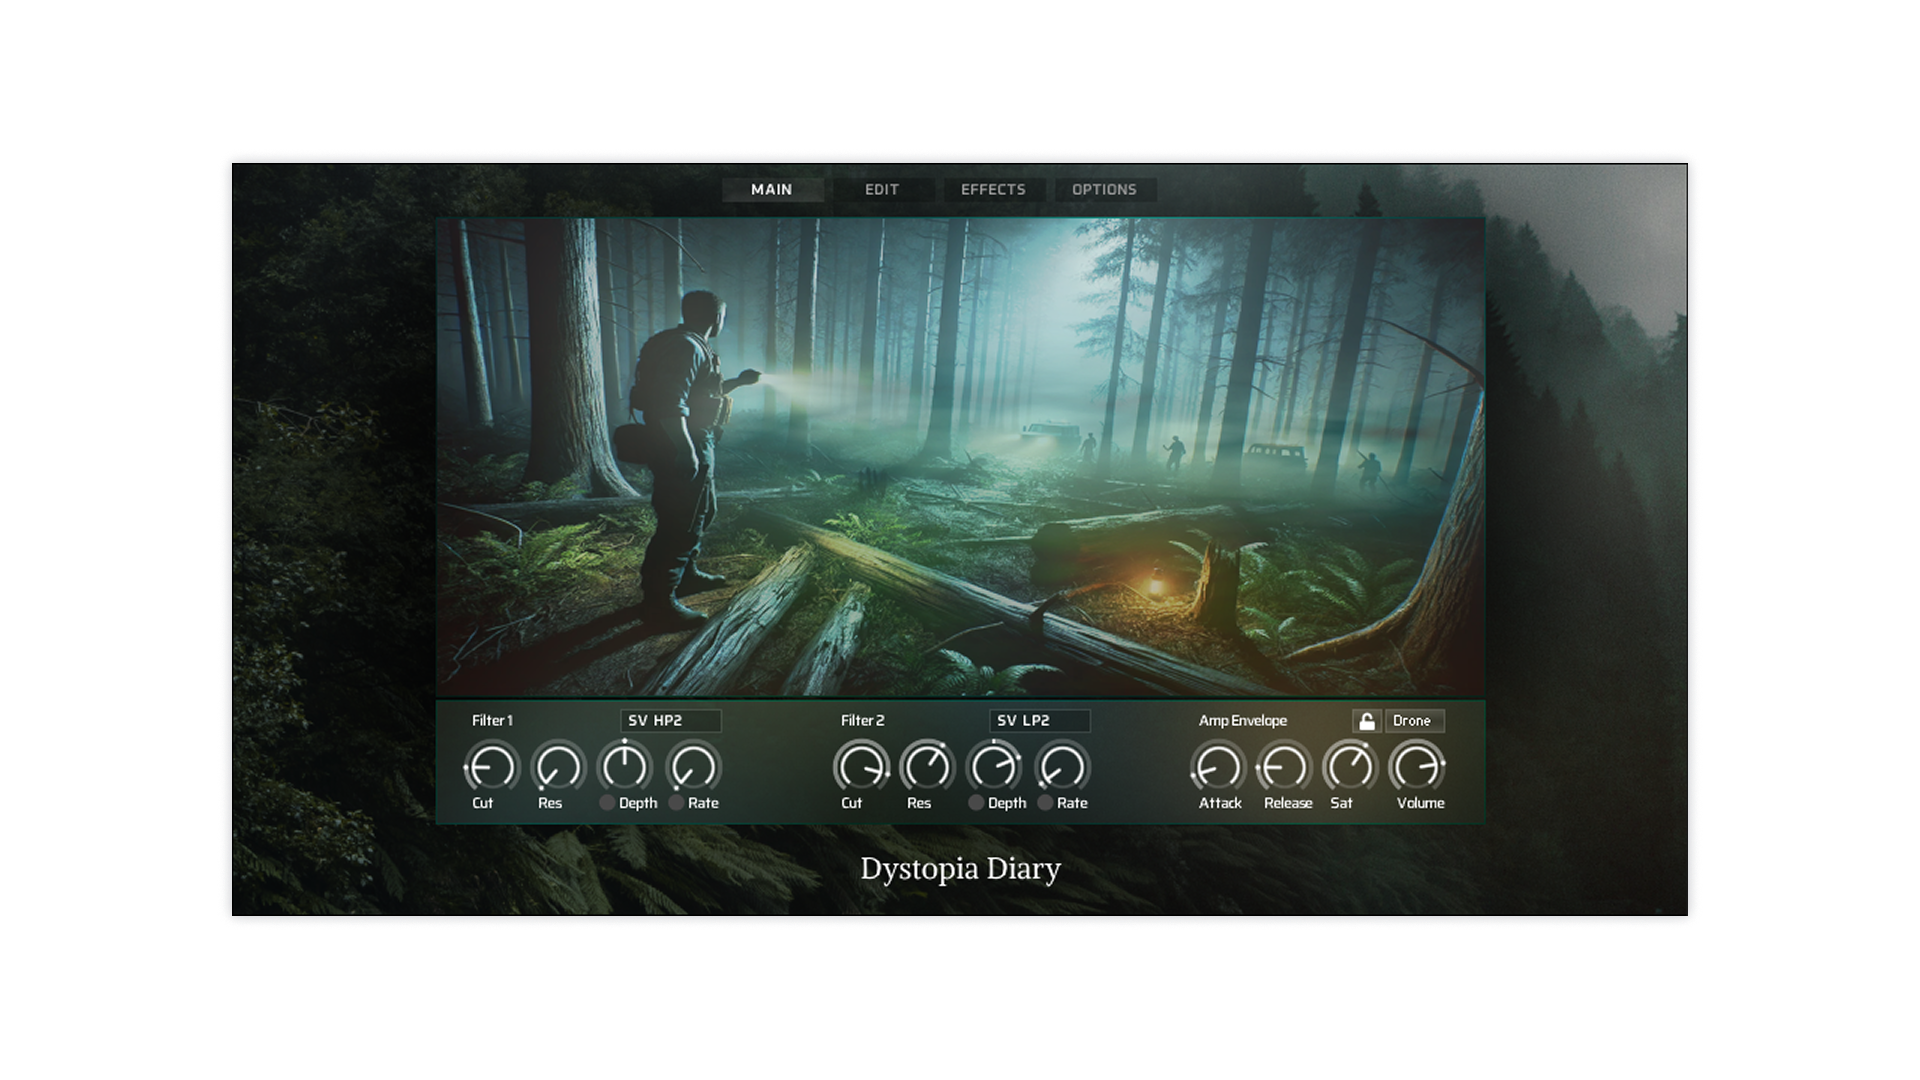Viewport: 1920px width, 1080px height.
Task: Open the SV HP2 filter type dropdown
Action: [670, 721]
